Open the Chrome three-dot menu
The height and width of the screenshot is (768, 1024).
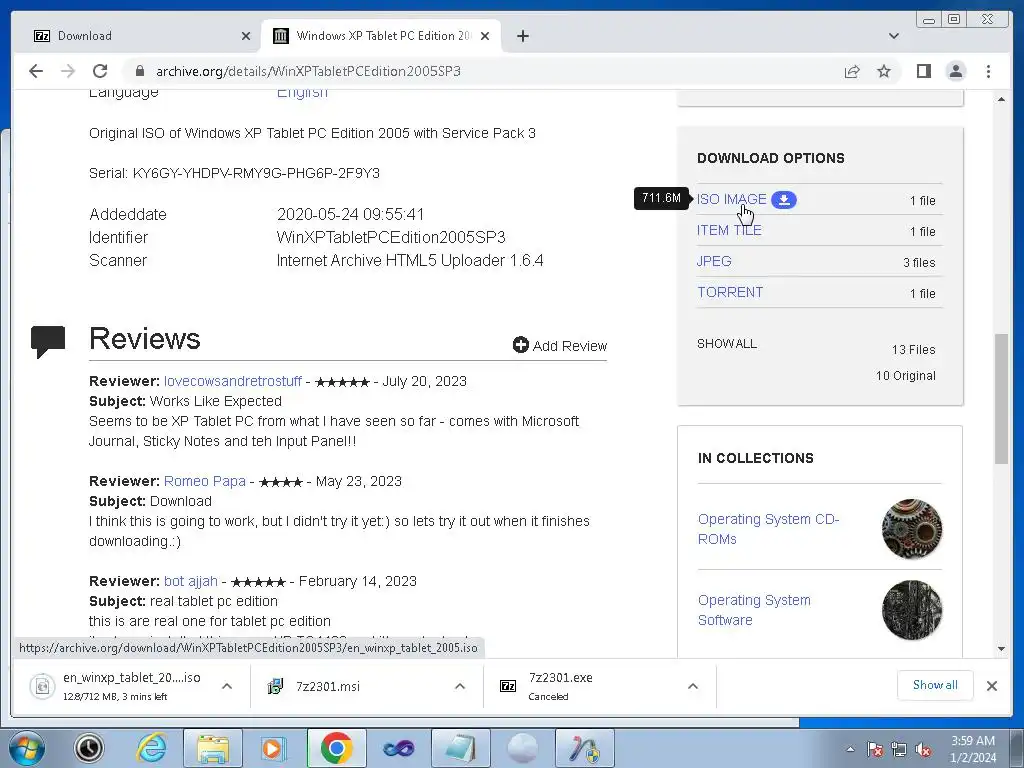(x=988, y=71)
